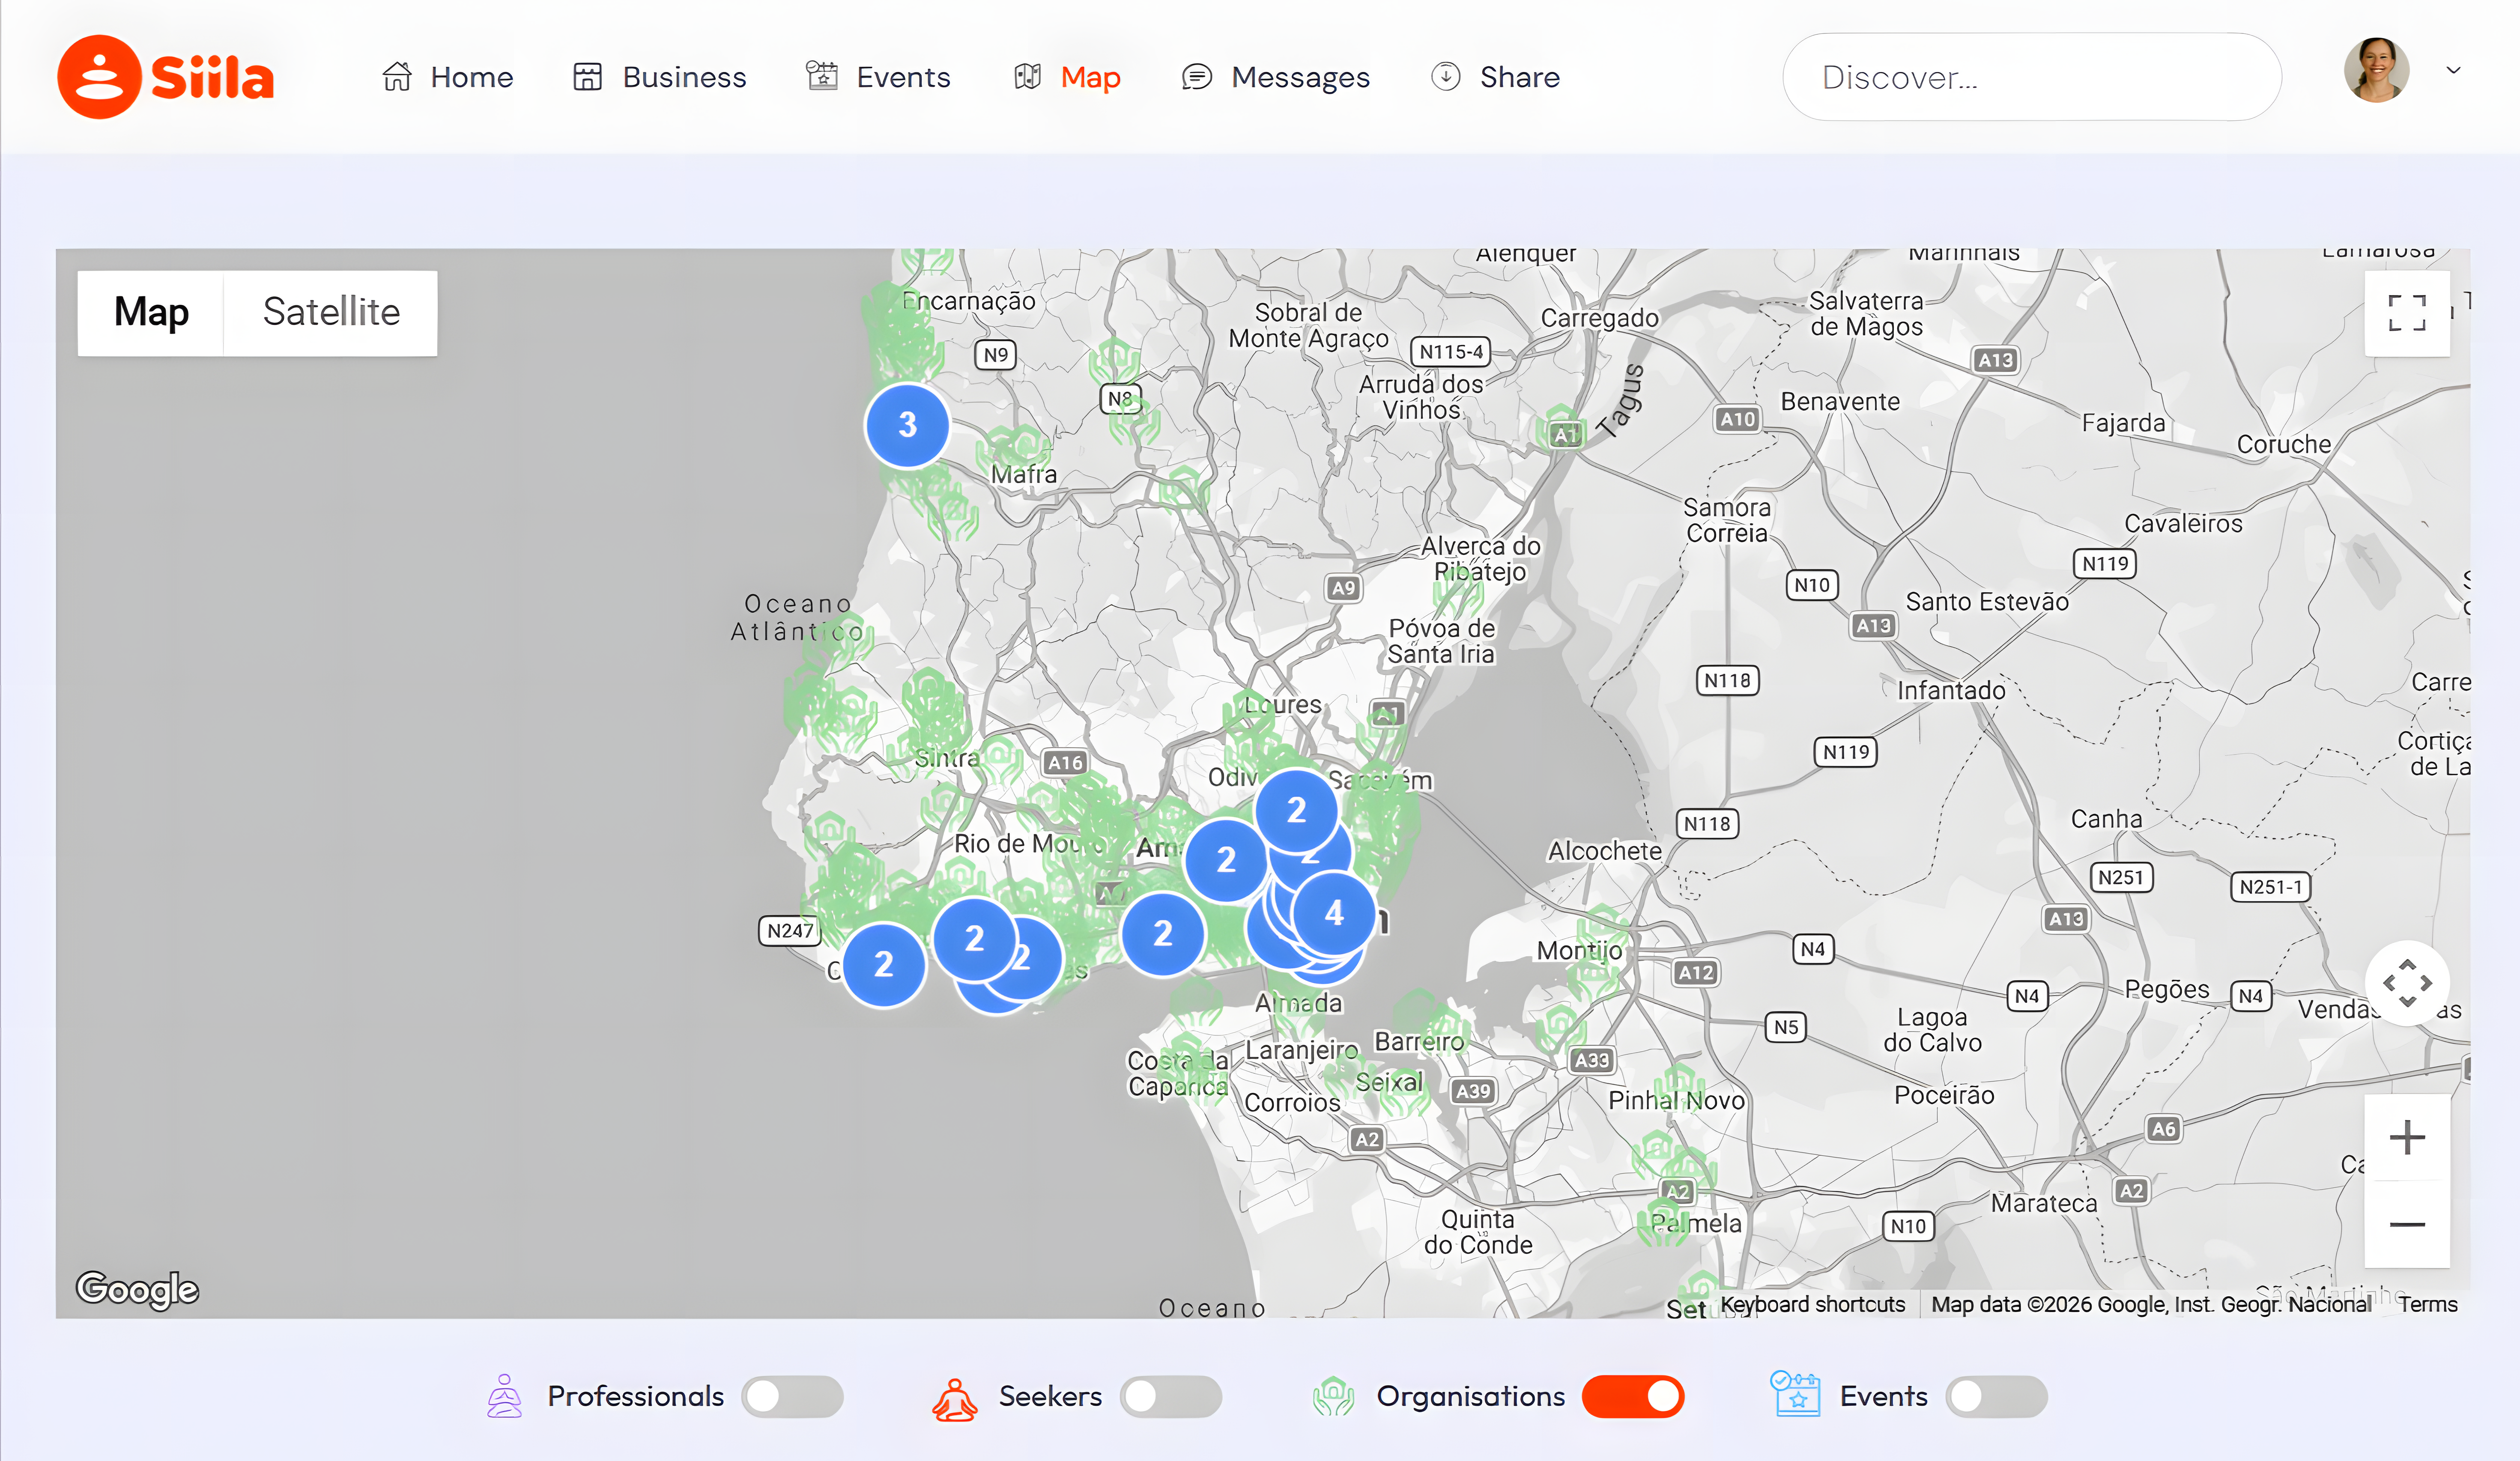Open the Events nav item
This screenshot has width=2520, height=1461.
[x=878, y=77]
